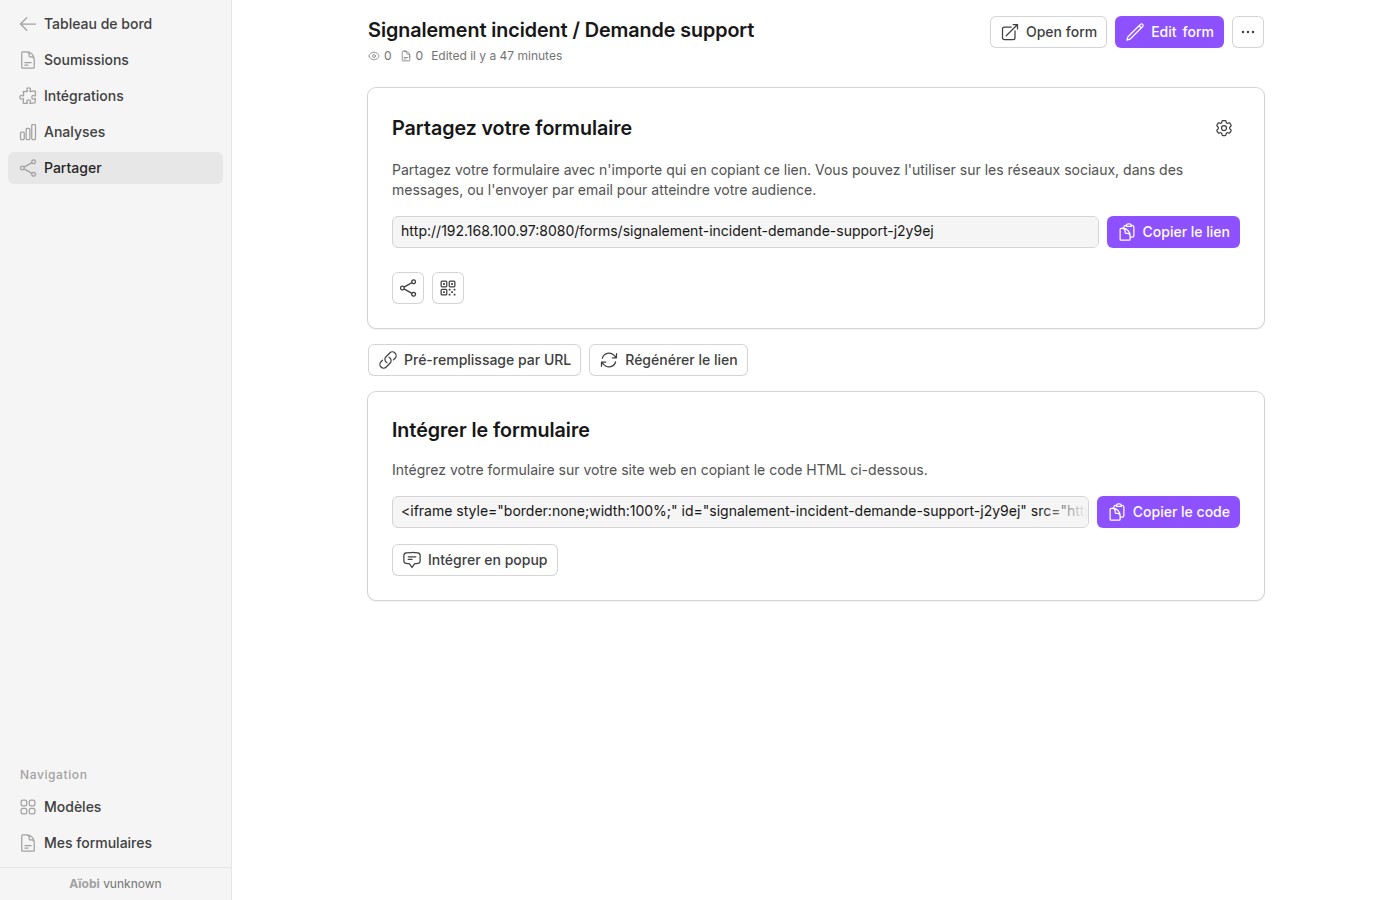Click the views eye counter icon
This screenshot has height=900, width=1400.
coord(374,56)
